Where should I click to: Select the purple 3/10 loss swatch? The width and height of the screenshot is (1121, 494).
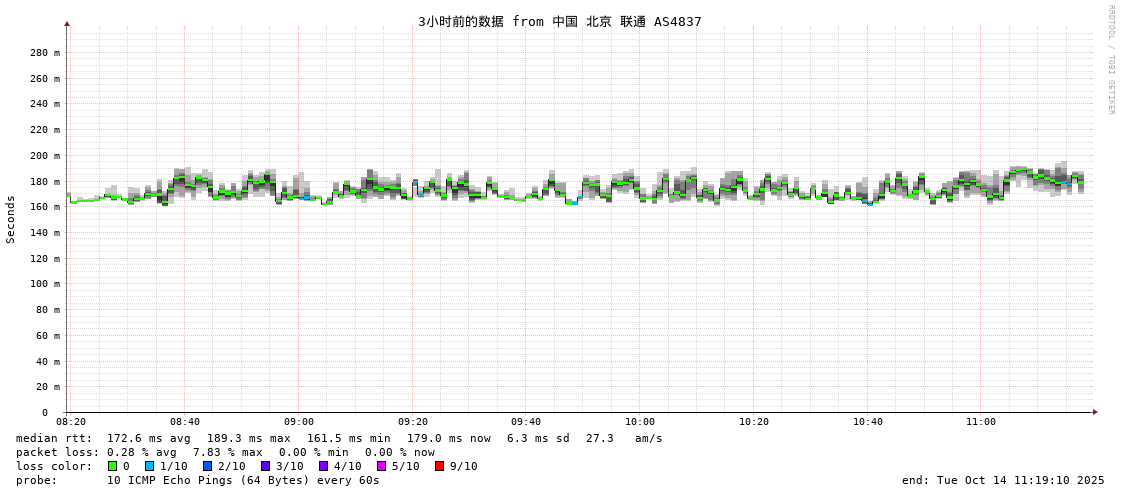tap(266, 466)
